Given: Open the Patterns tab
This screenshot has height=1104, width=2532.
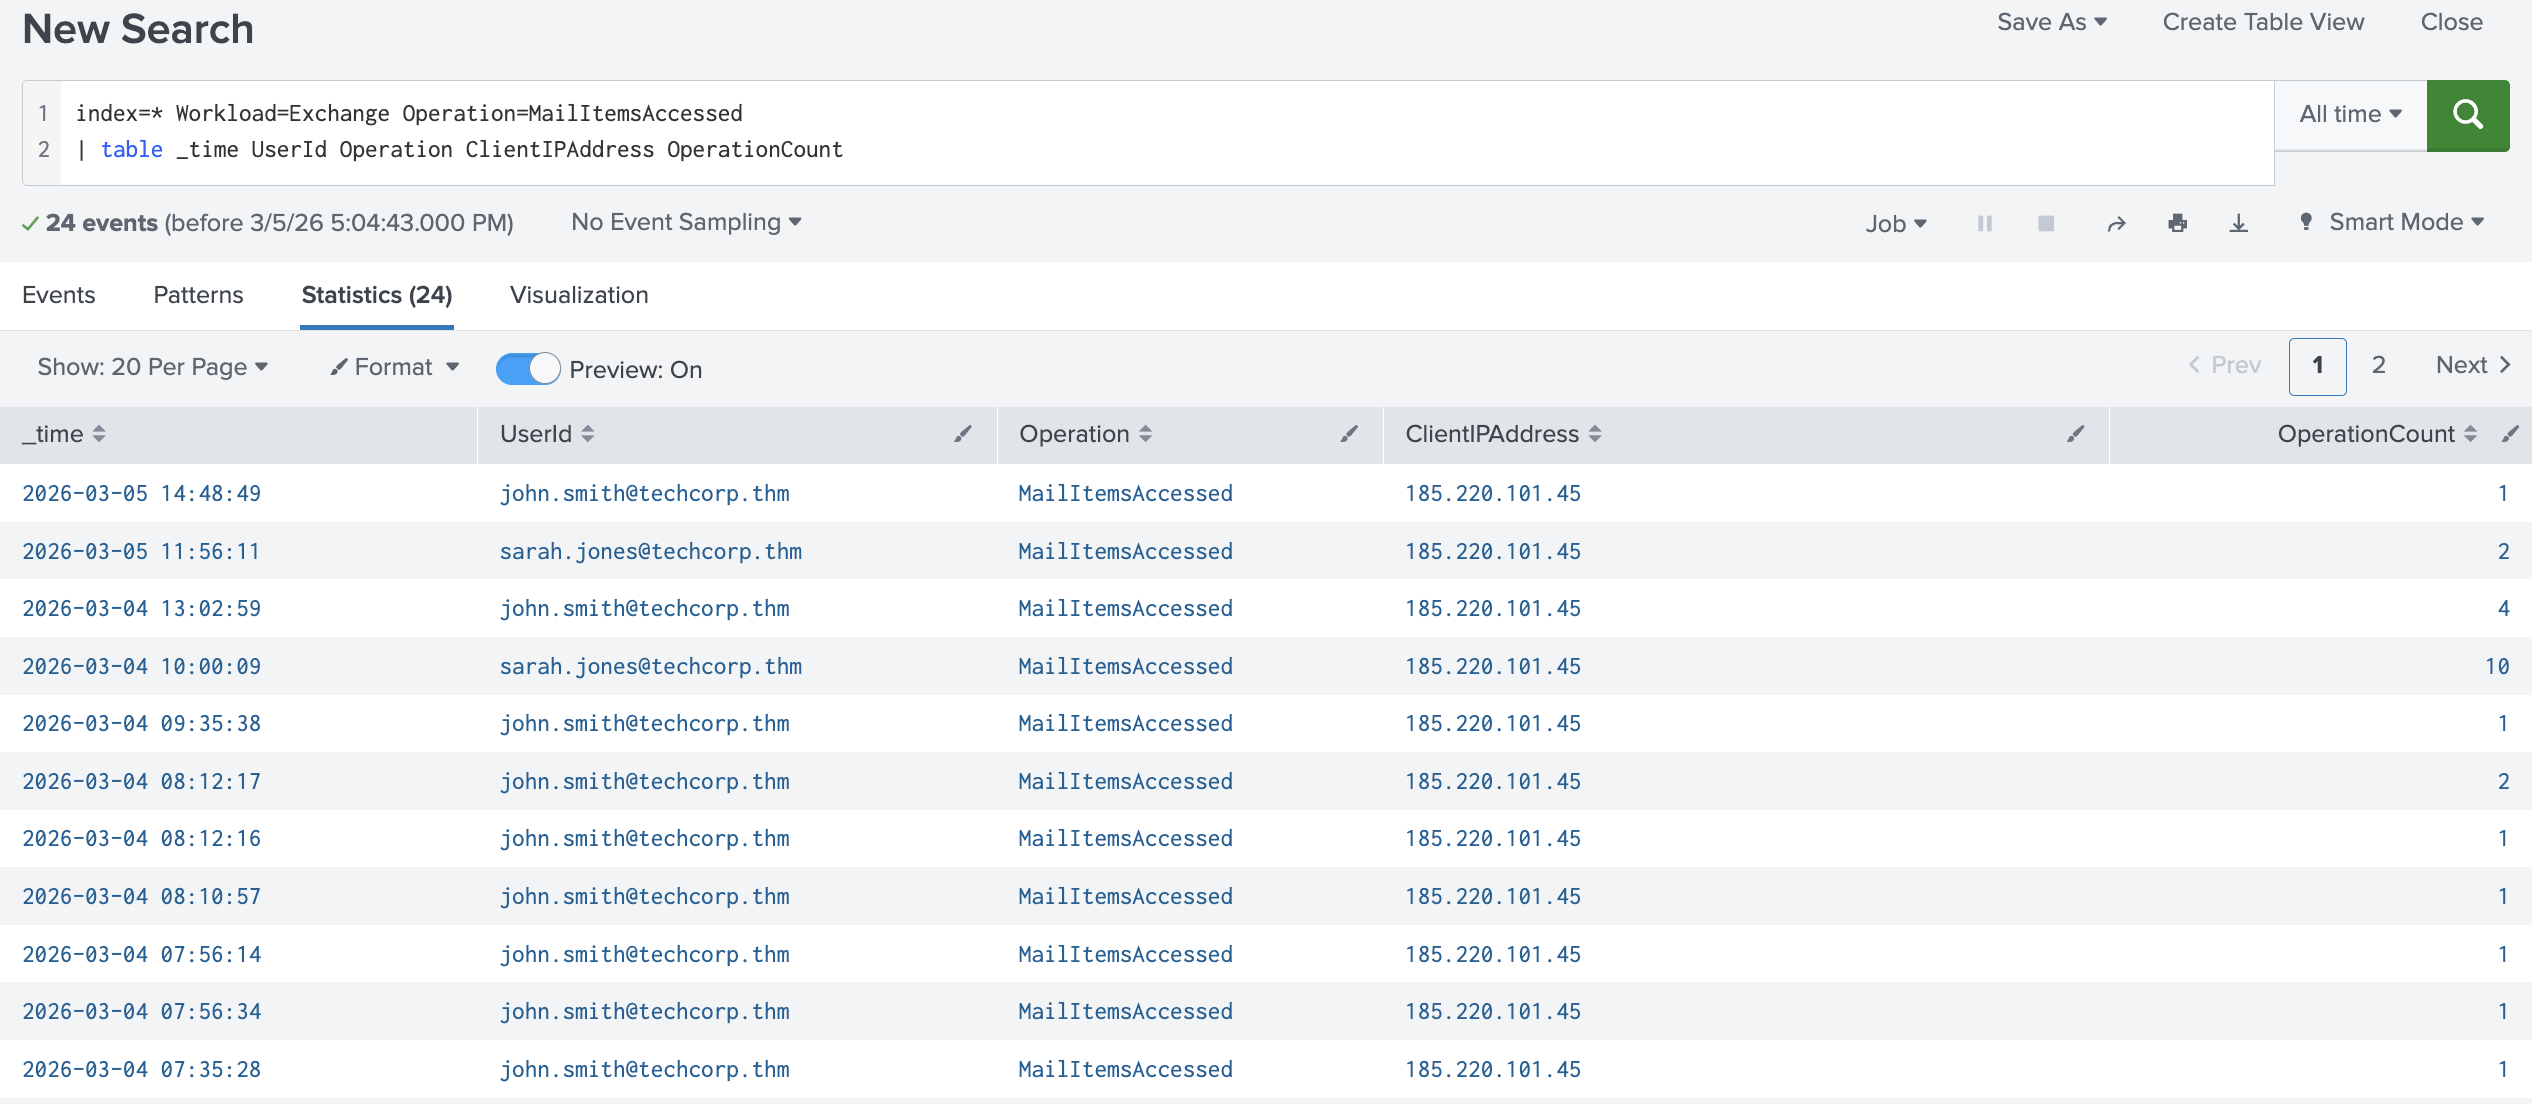Looking at the screenshot, I should click(197, 295).
